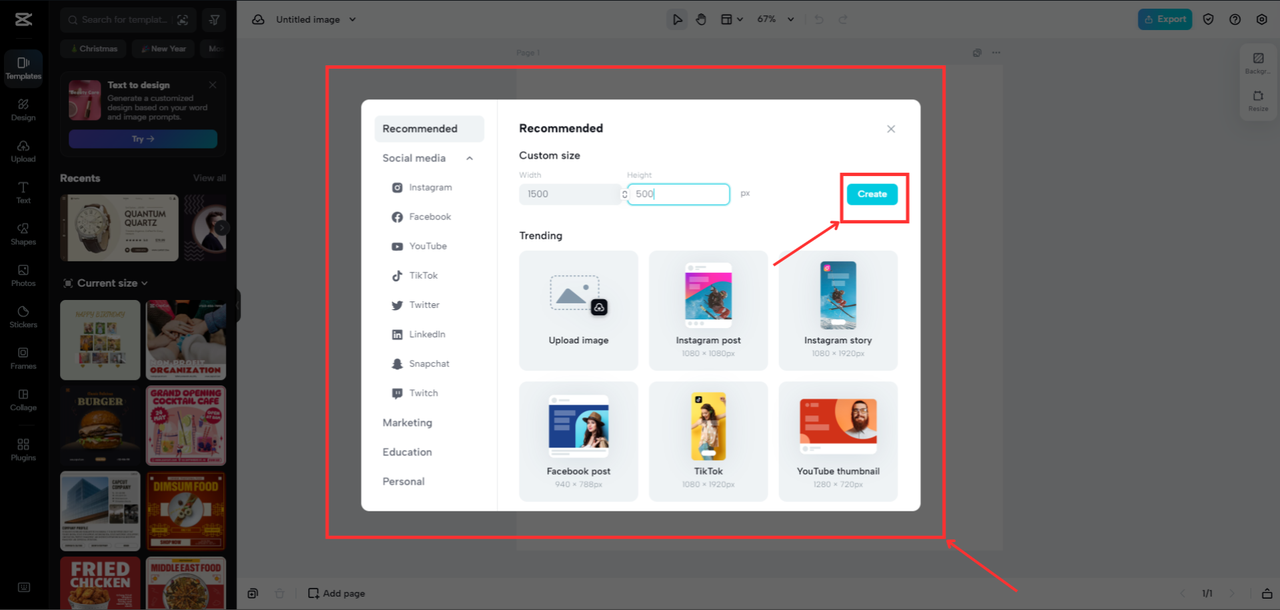Click the duplicate page icon at bottom
The image size is (1280, 610).
pyautogui.click(x=253, y=593)
